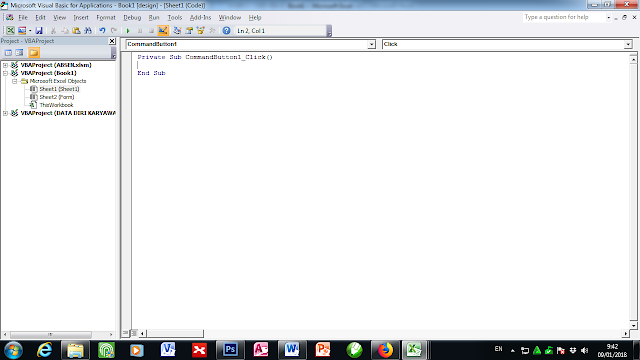Open Visual Basic Help question mark icon
Image resolution: width=640 pixels, height=360 pixels.
(x=227, y=31)
